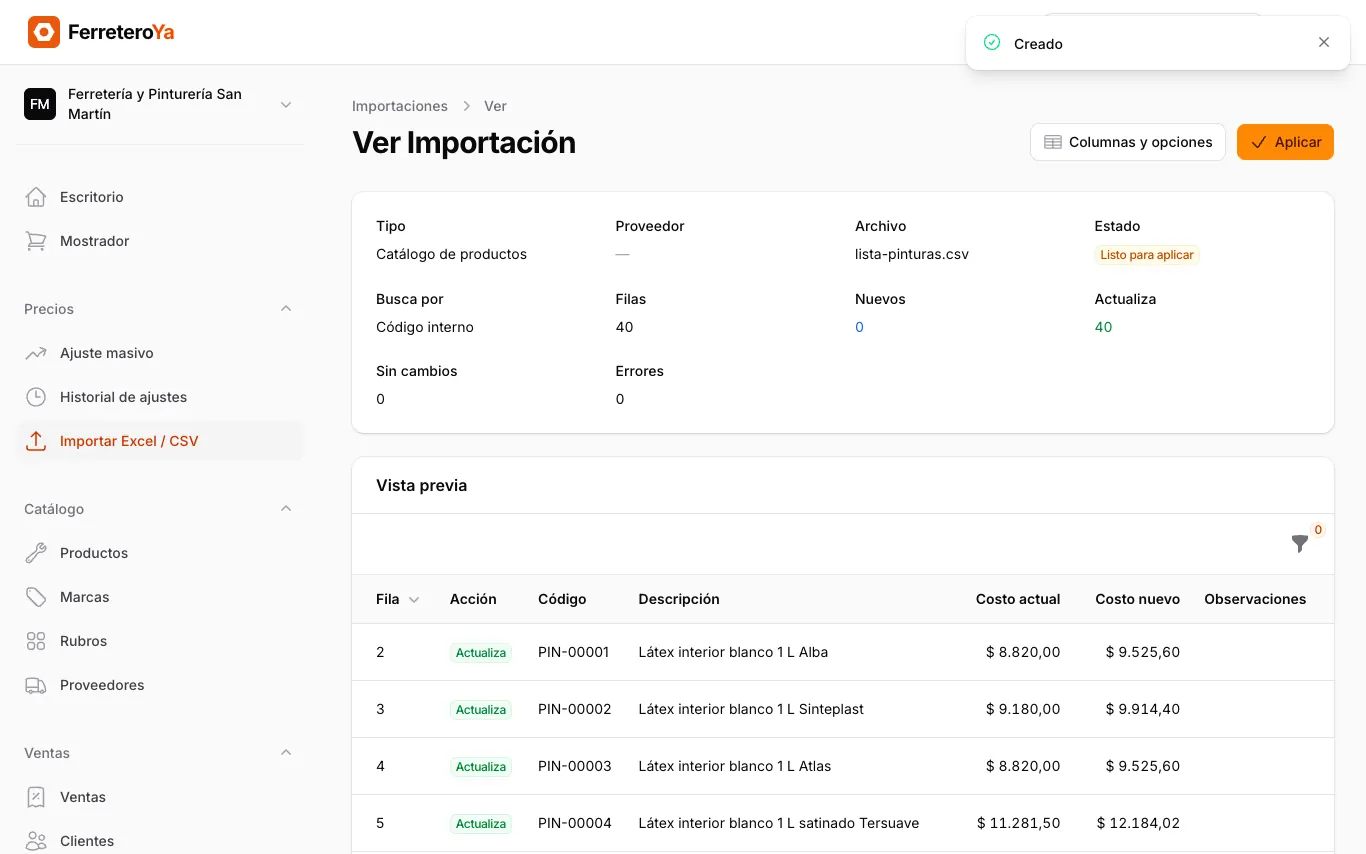Click the Ajuste masivo trend icon

[x=36, y=353]
